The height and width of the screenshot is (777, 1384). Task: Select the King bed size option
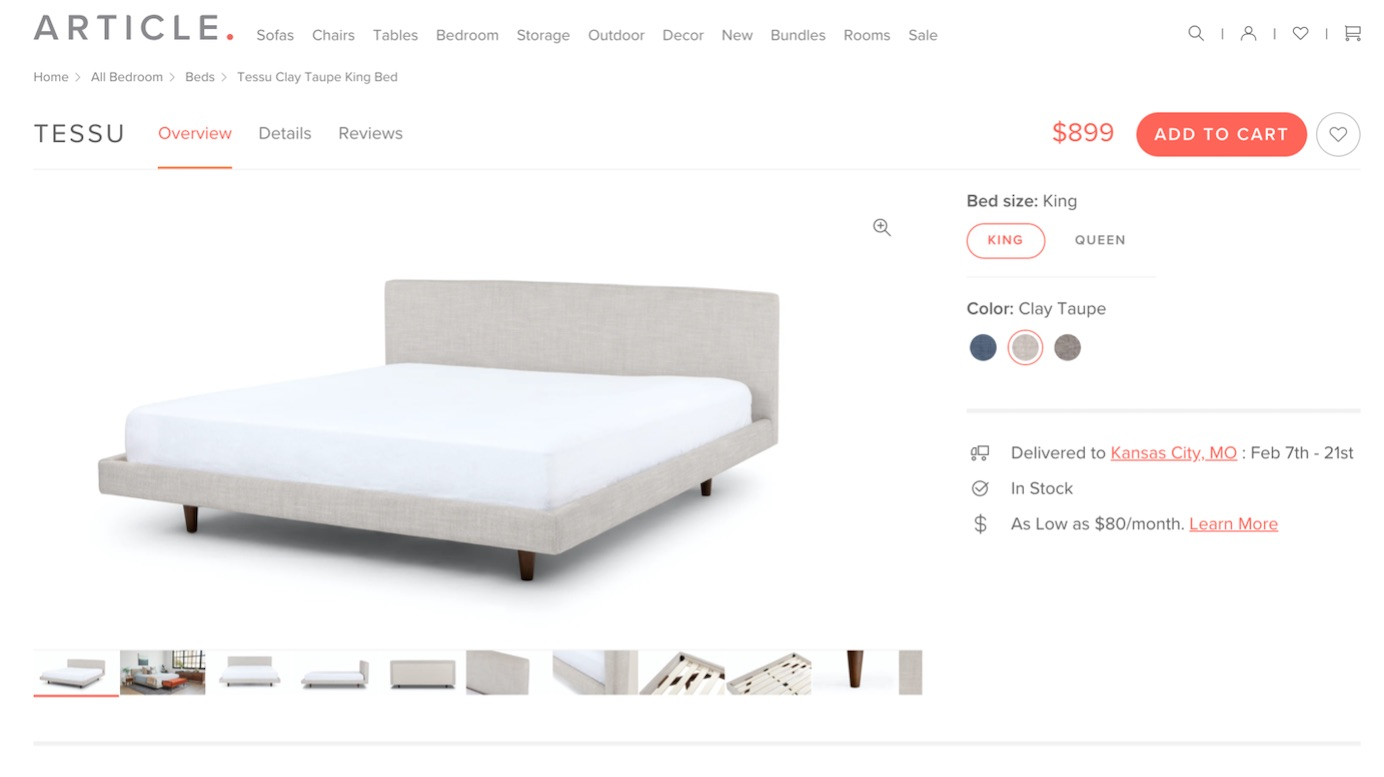point(1005,240)
